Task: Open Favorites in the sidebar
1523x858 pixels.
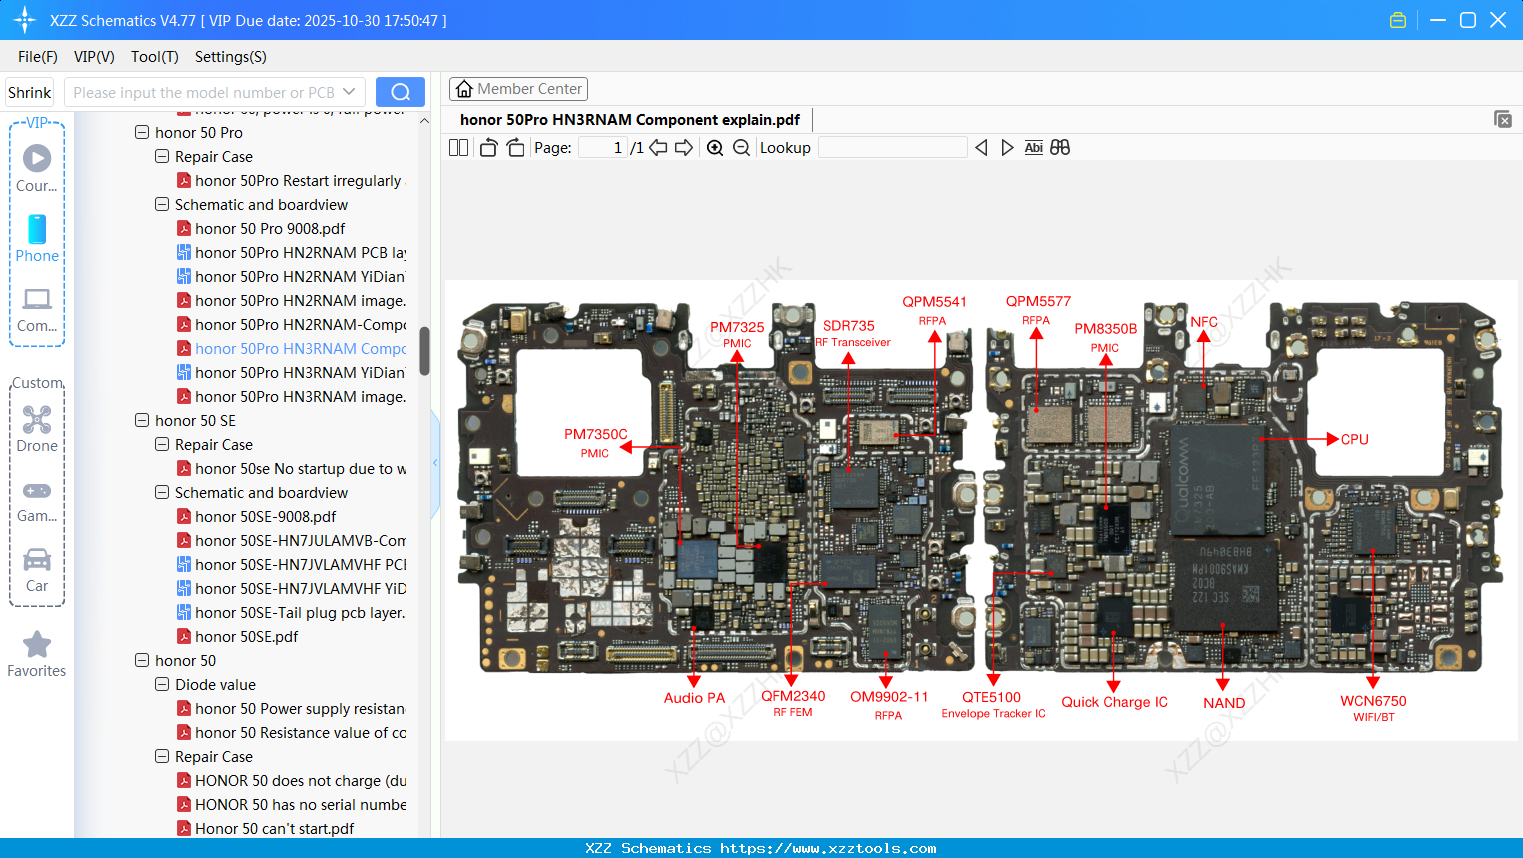Action: click(37, 655)
